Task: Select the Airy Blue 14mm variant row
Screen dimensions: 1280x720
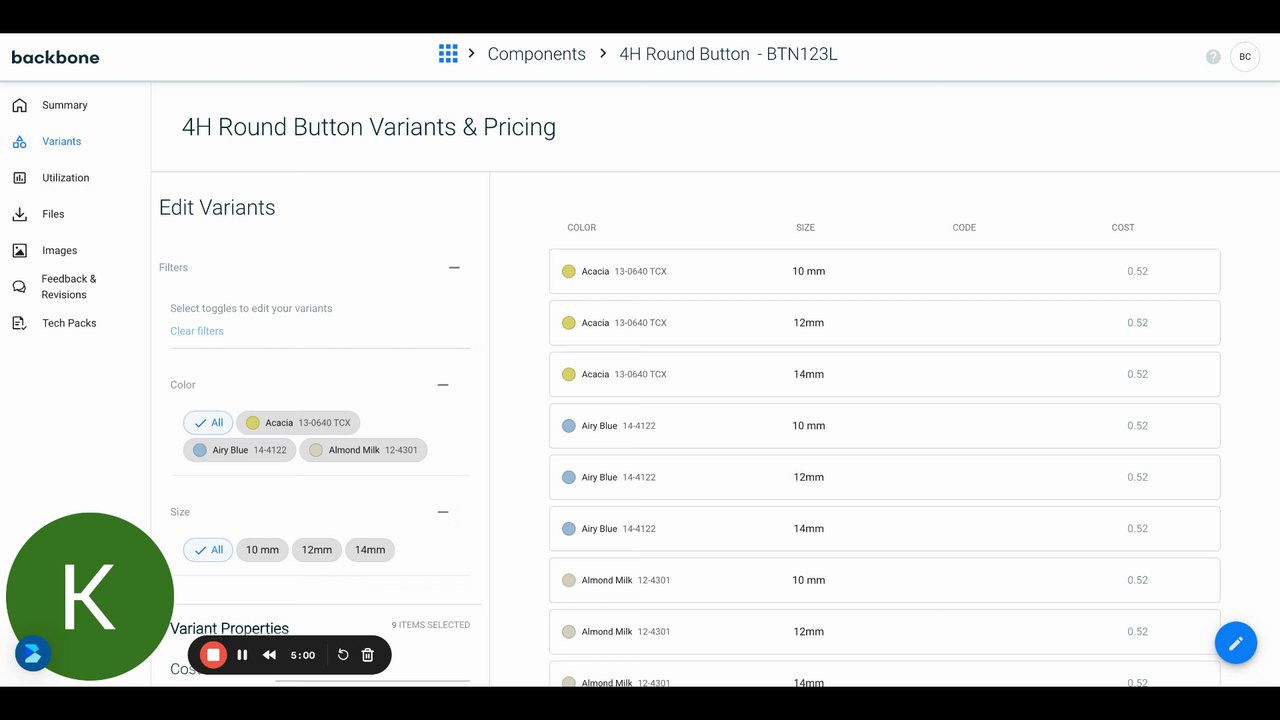Action: point(884,529)
